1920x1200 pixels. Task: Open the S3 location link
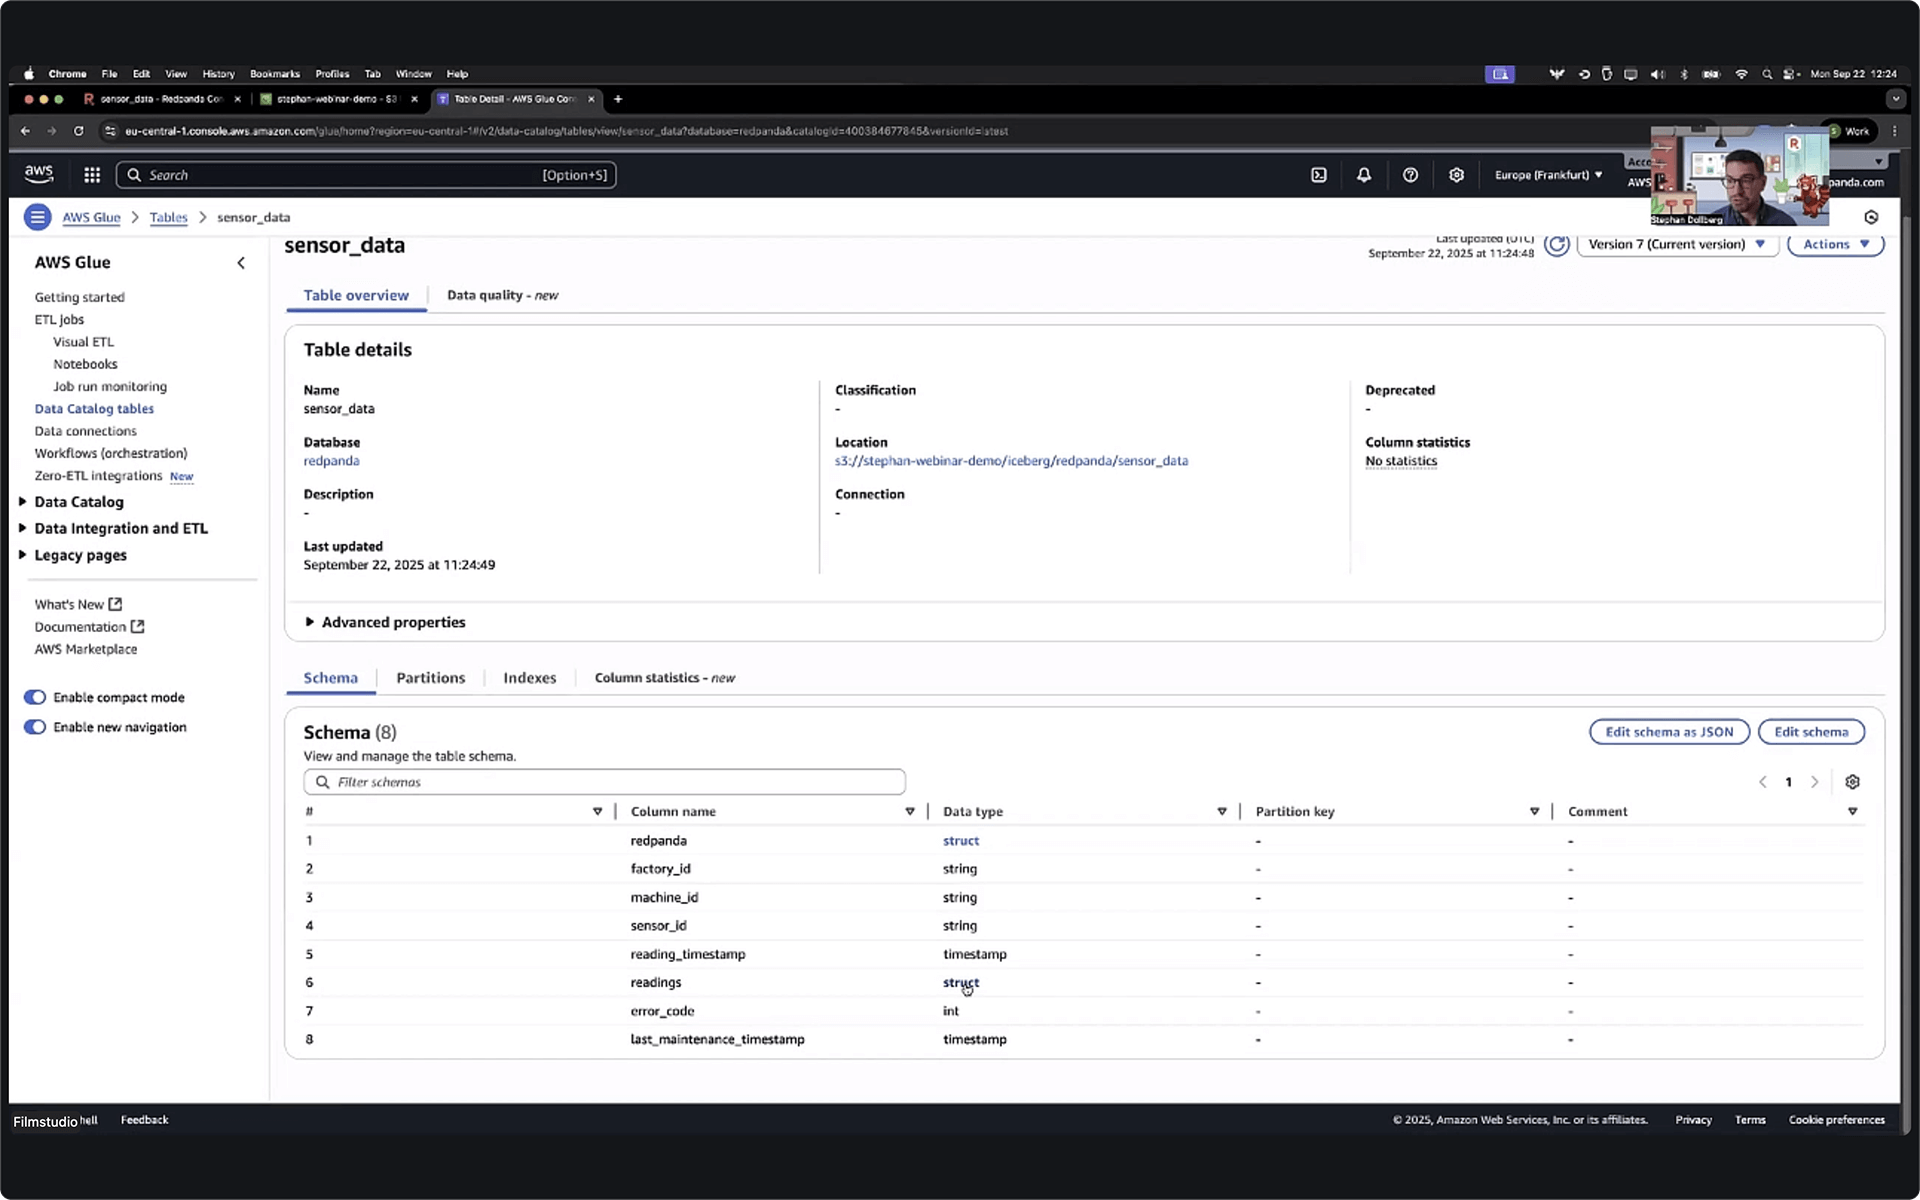pos(1011,461)
